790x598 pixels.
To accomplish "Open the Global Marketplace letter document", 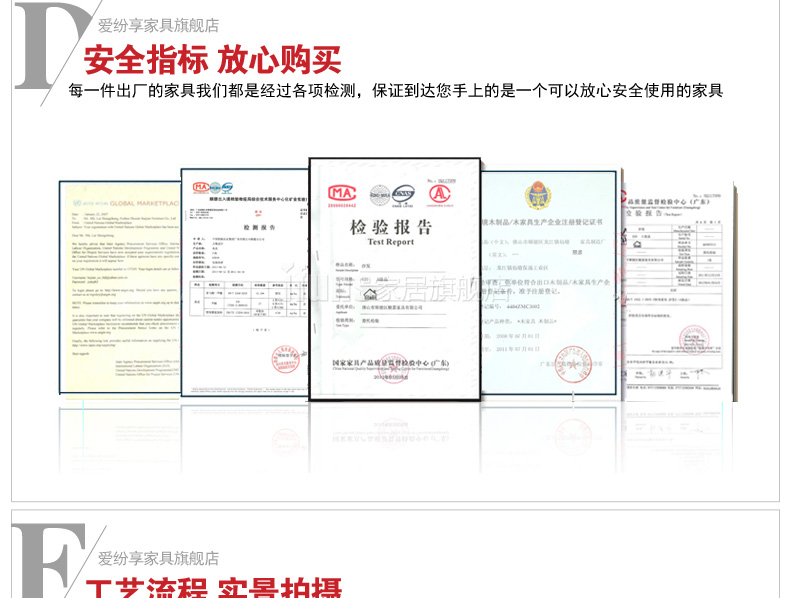I will [x=120, y=287].
